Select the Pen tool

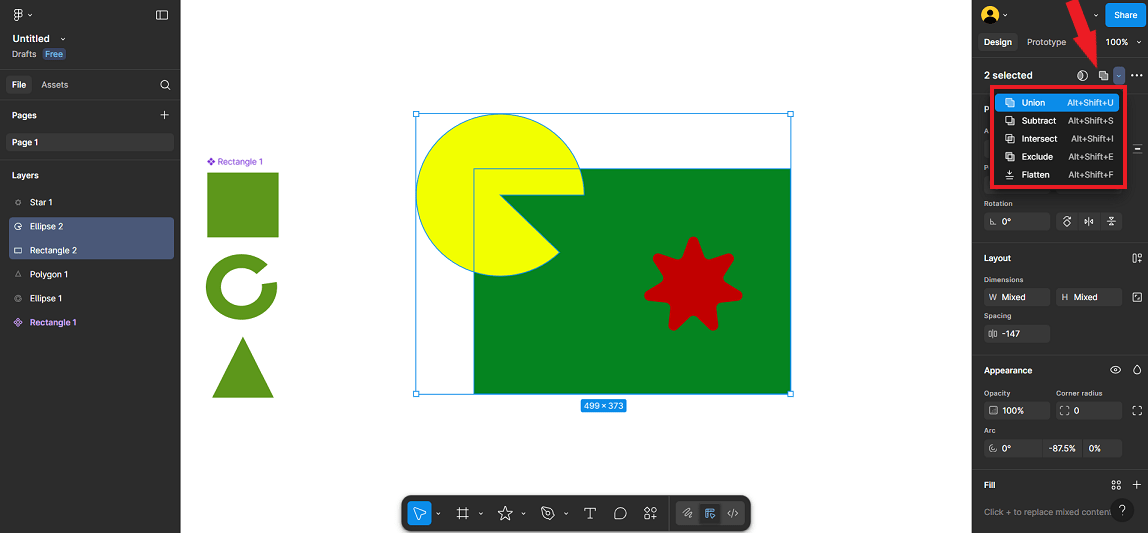coord(548,513)
